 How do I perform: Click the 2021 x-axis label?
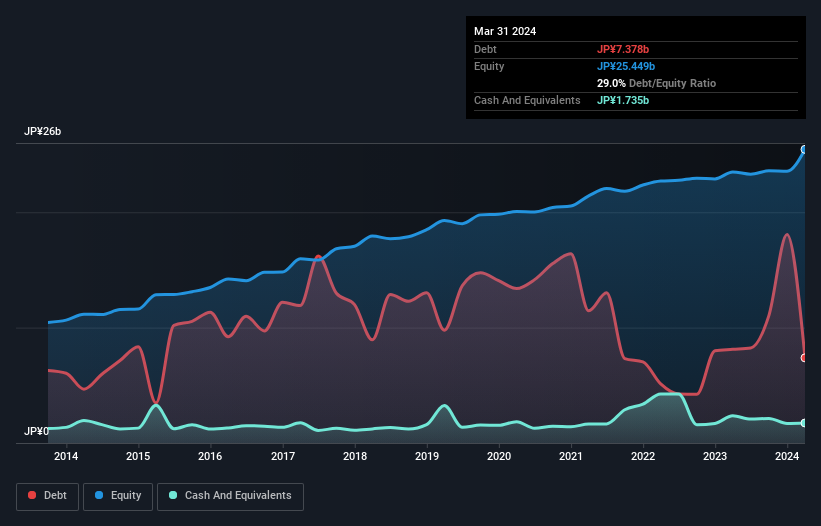(x=571, y=456)
